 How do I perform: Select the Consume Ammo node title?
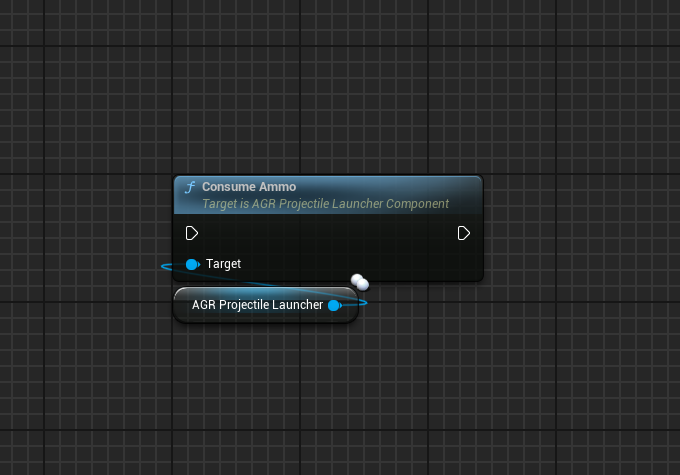tap(249, 187)
